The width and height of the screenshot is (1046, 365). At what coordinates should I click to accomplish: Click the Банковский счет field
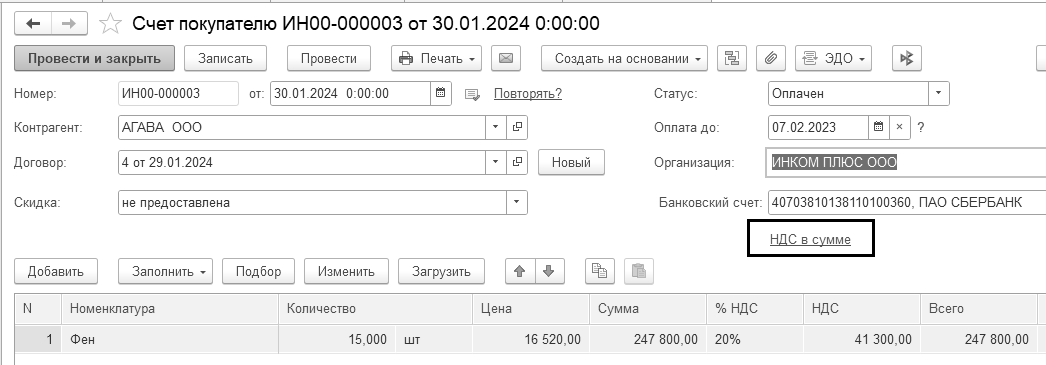point(907,202)
